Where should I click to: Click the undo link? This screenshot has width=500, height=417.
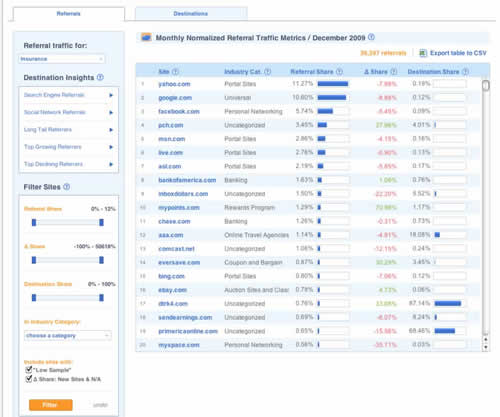coord(100,405)
